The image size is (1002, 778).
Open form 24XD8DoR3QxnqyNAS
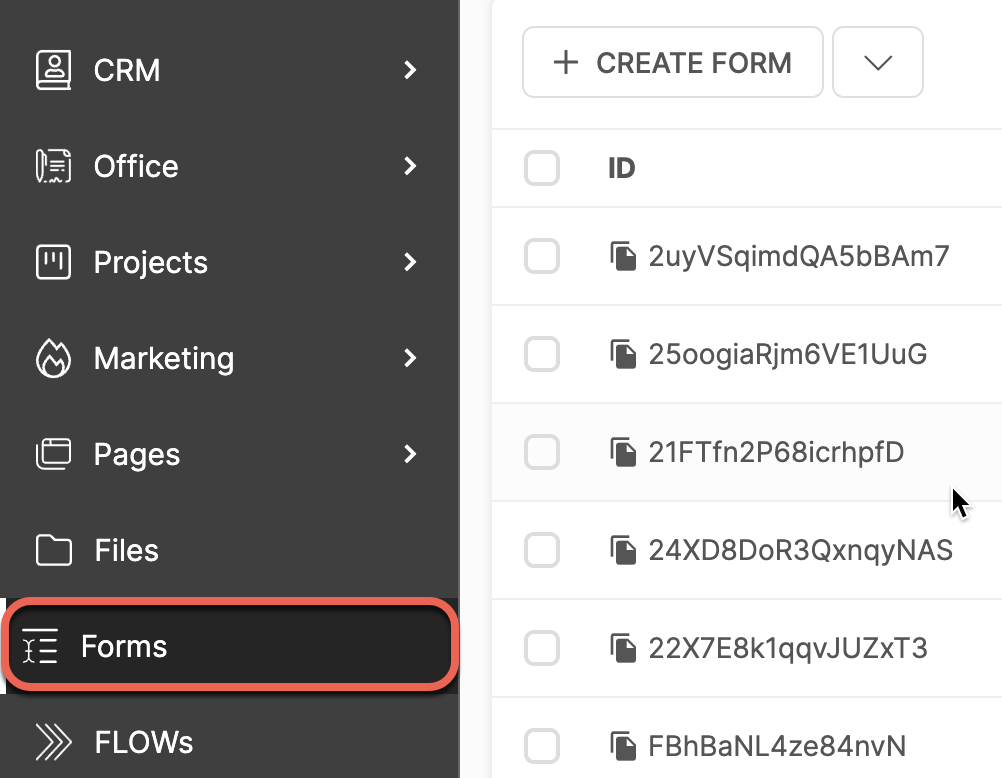(x=801, y=550)
